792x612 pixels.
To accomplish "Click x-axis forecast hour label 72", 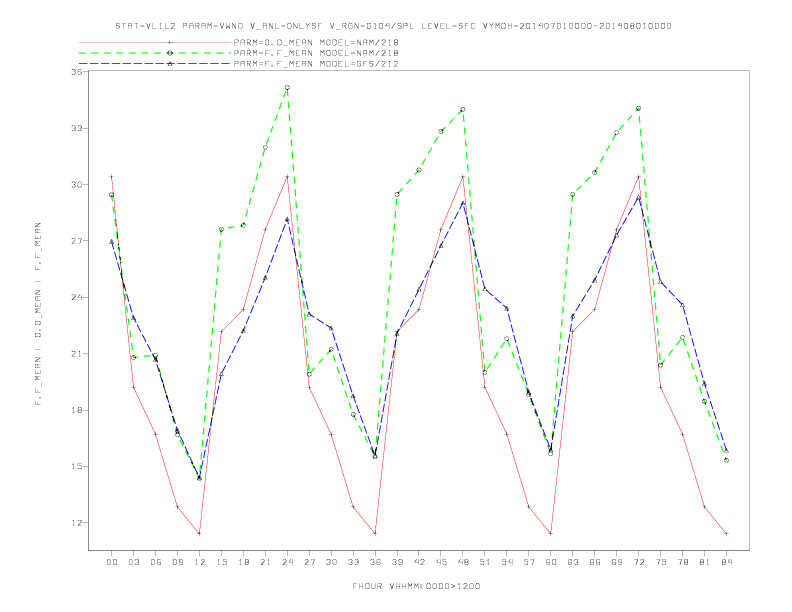I will coord(638,562).
